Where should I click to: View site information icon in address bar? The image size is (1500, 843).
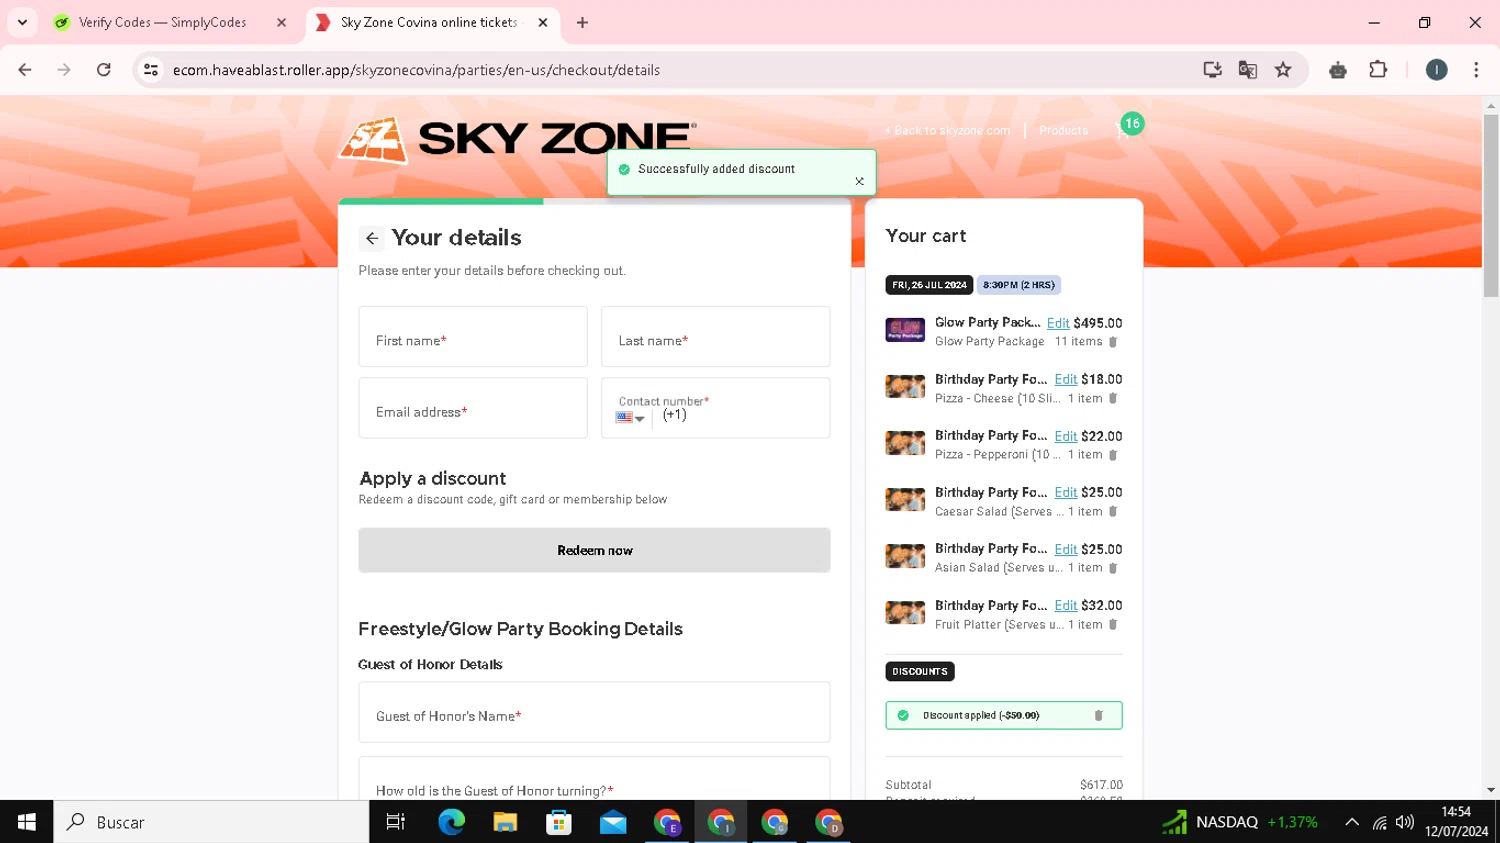pyautogui.click(x=151, y=70)
